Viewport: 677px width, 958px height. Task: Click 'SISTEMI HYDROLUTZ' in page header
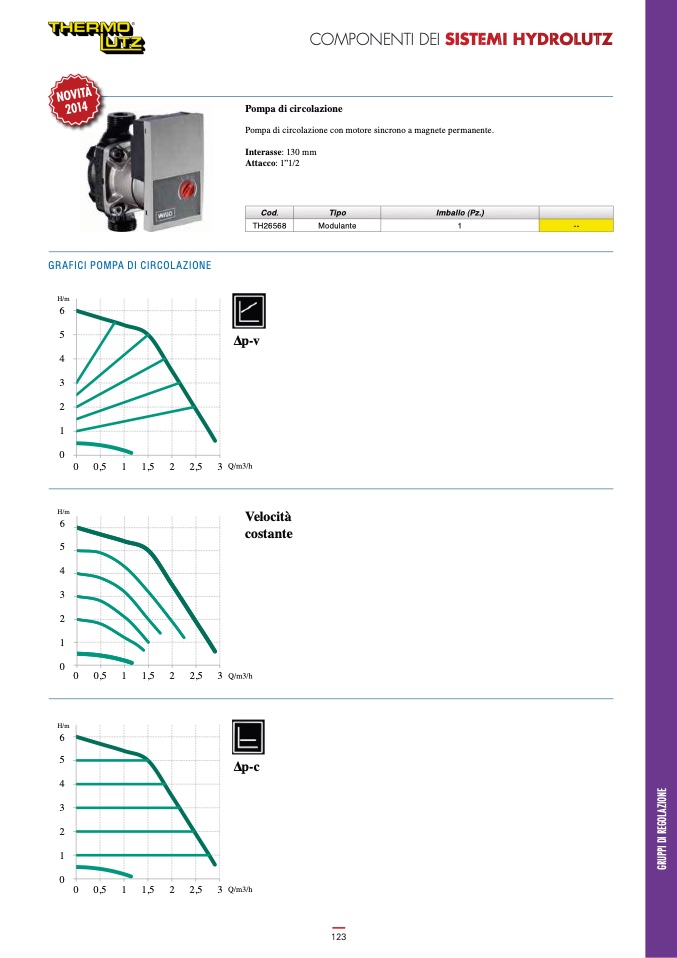pyautogui.click(x=528, y=39)
